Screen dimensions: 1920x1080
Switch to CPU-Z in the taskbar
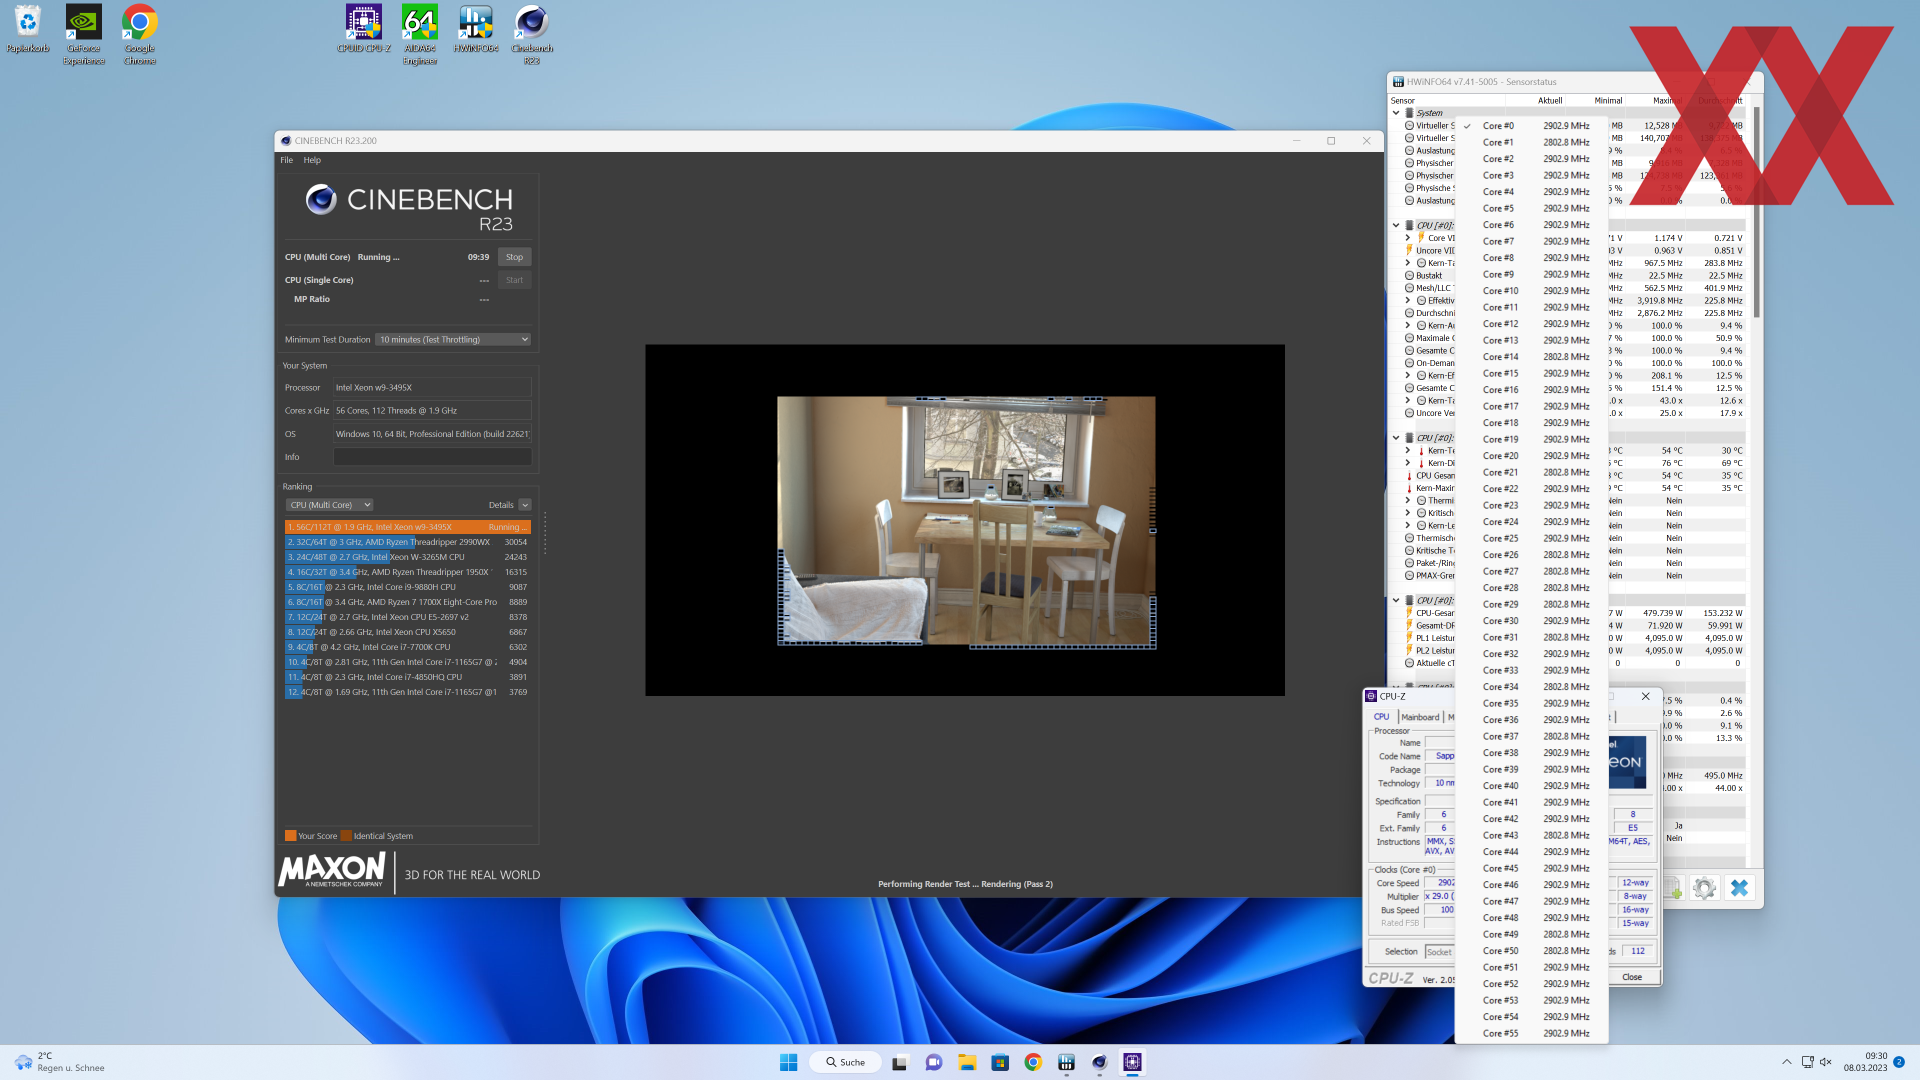(x=1132, y=1062)
